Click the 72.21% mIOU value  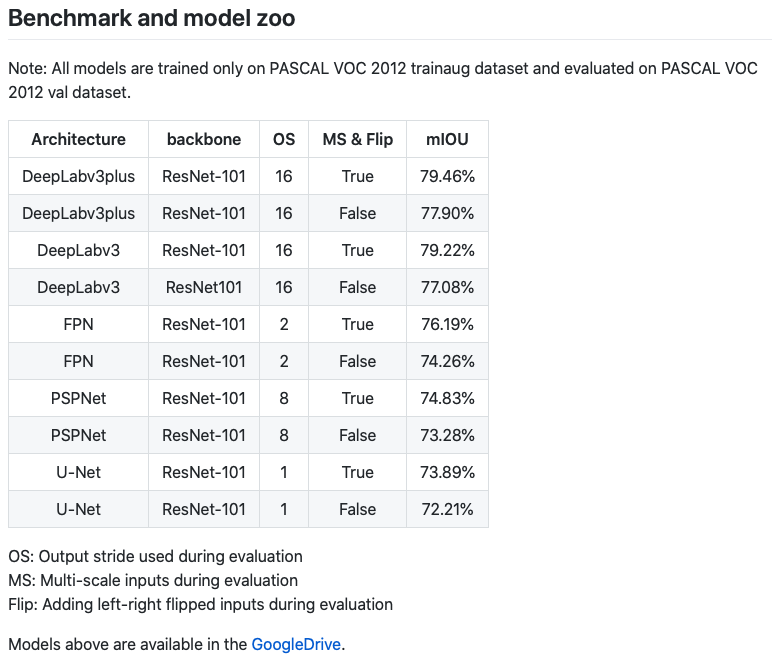[x=447, y=509]
